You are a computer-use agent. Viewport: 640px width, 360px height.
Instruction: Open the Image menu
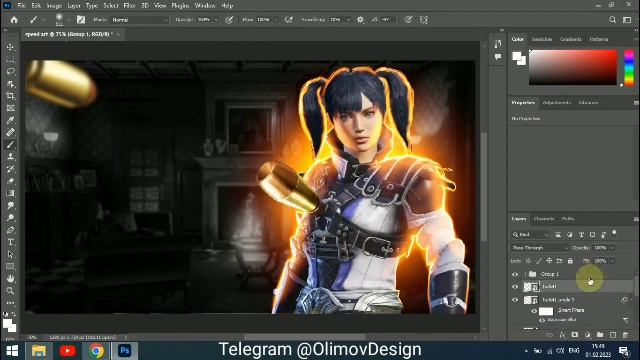(54, 6)
